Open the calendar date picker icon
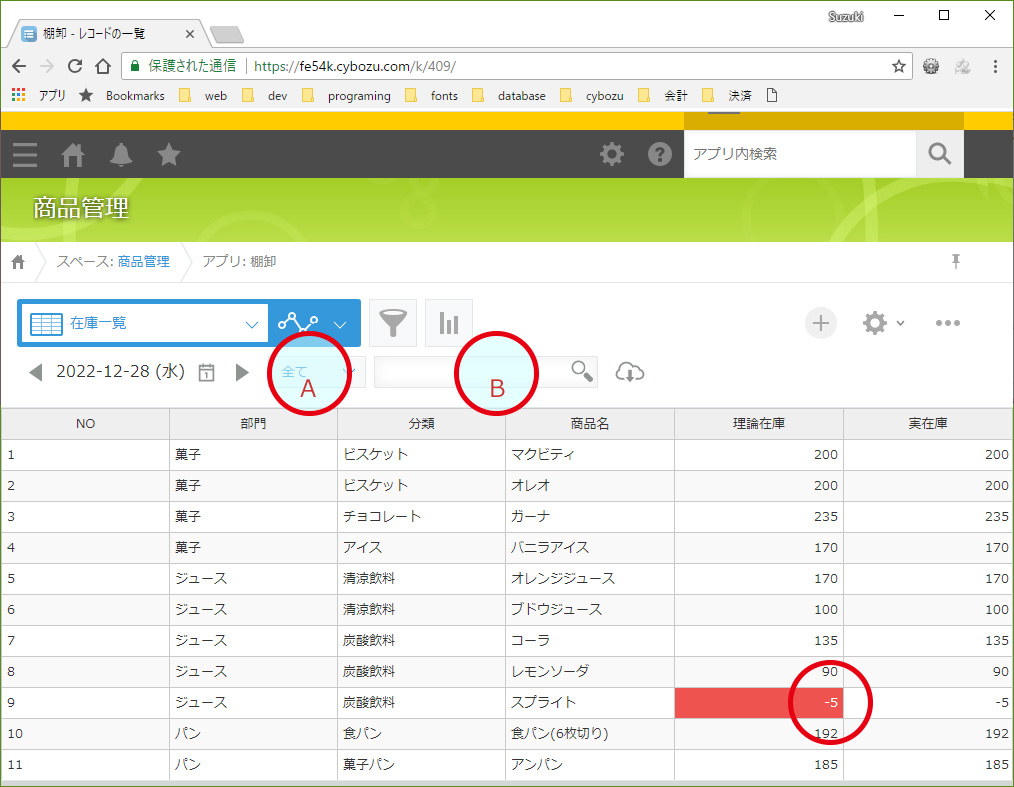 tap(206, 372)
